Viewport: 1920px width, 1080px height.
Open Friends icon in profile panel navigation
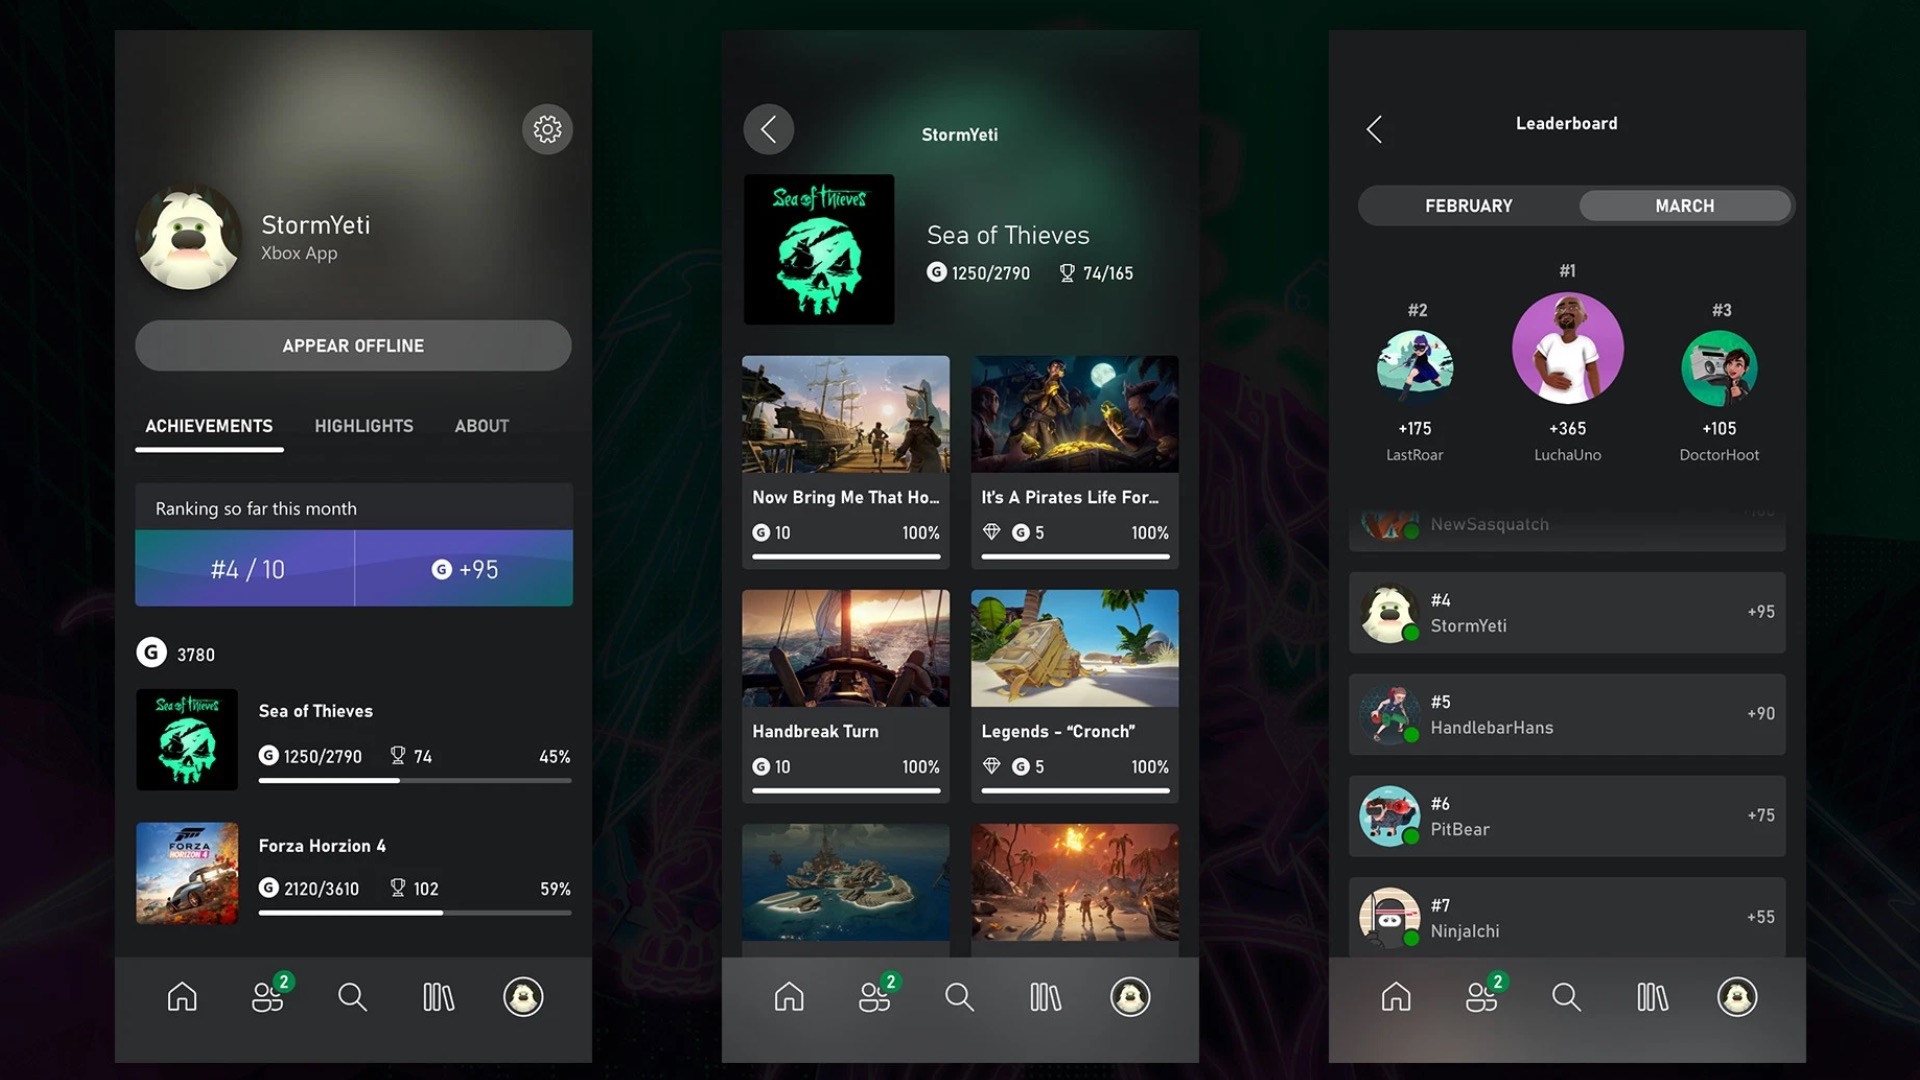tap(268, 996)
